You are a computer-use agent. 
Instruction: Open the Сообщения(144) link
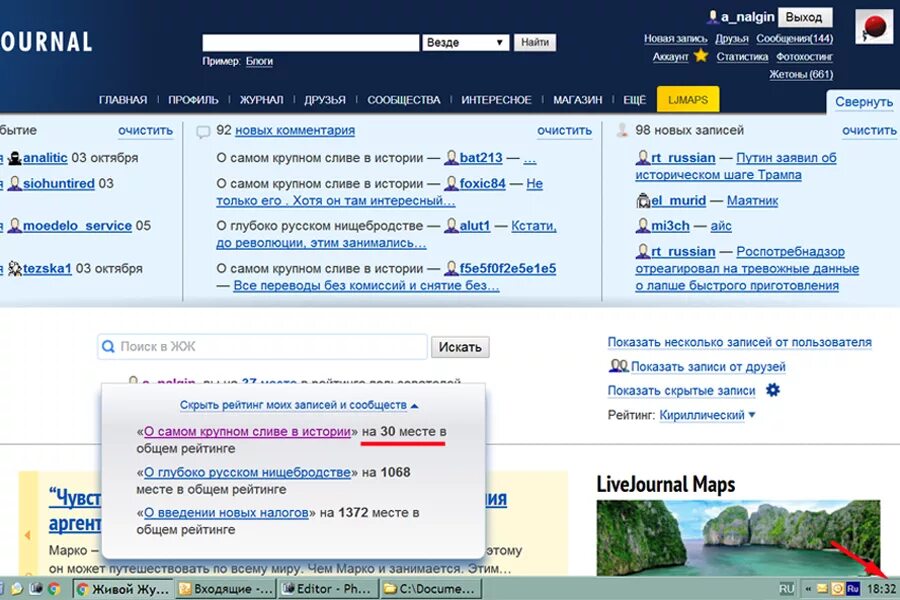[x=794, y=38]
